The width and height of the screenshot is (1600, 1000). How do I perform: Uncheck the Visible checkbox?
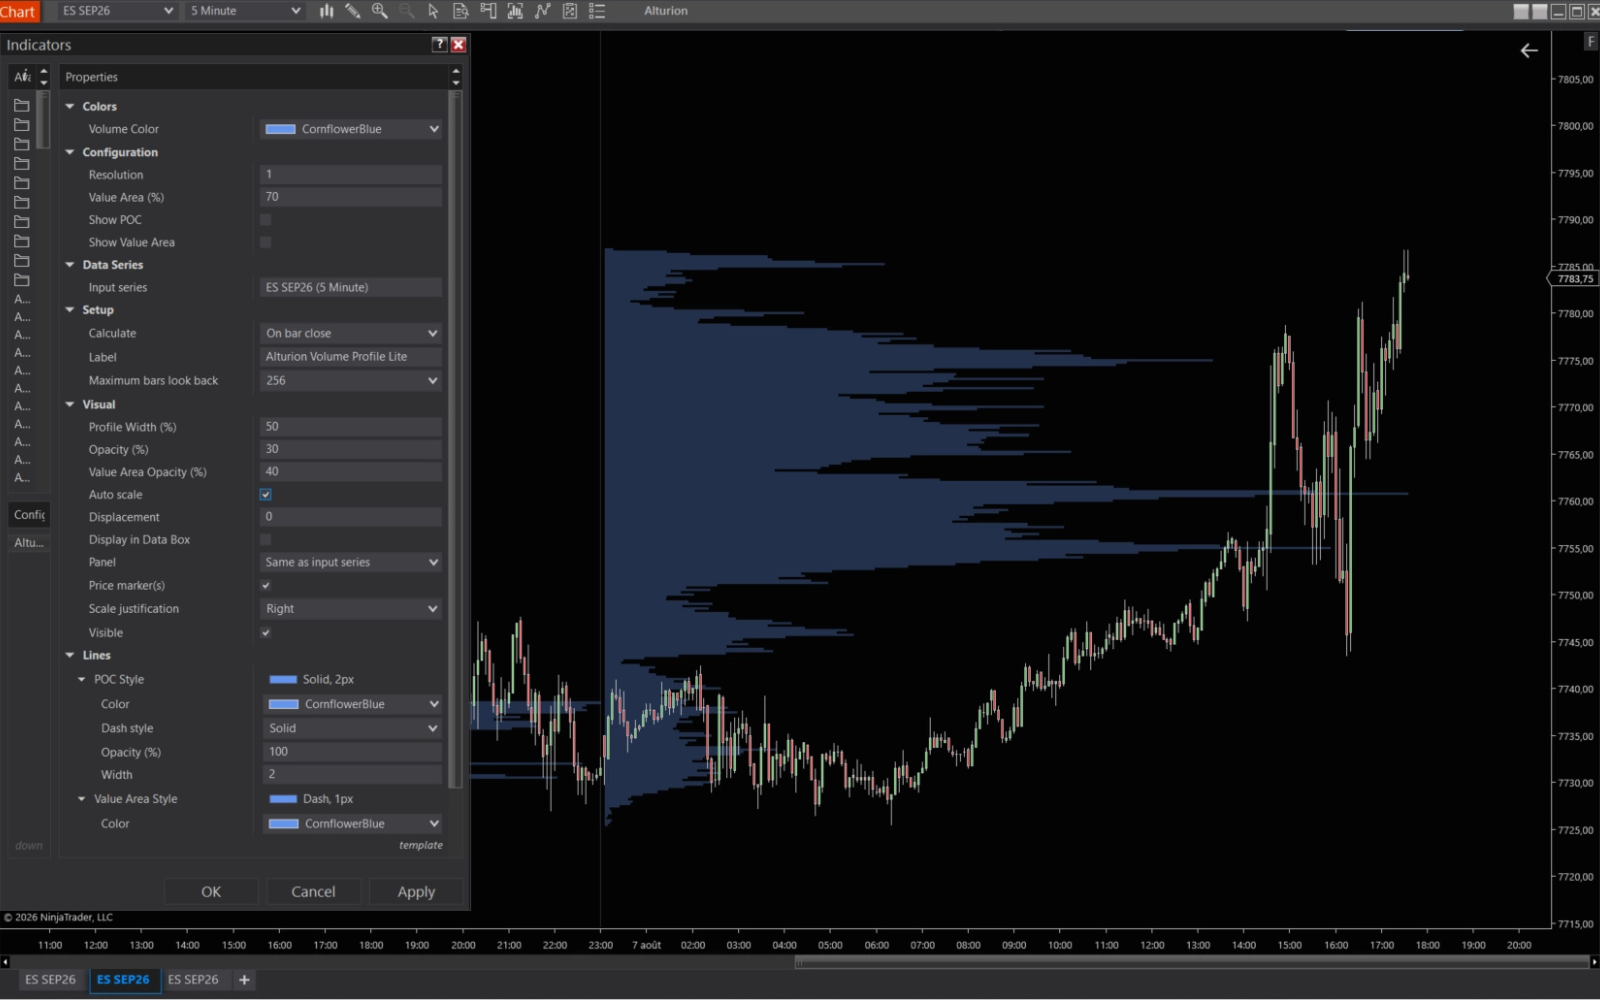tap(265, 632)
